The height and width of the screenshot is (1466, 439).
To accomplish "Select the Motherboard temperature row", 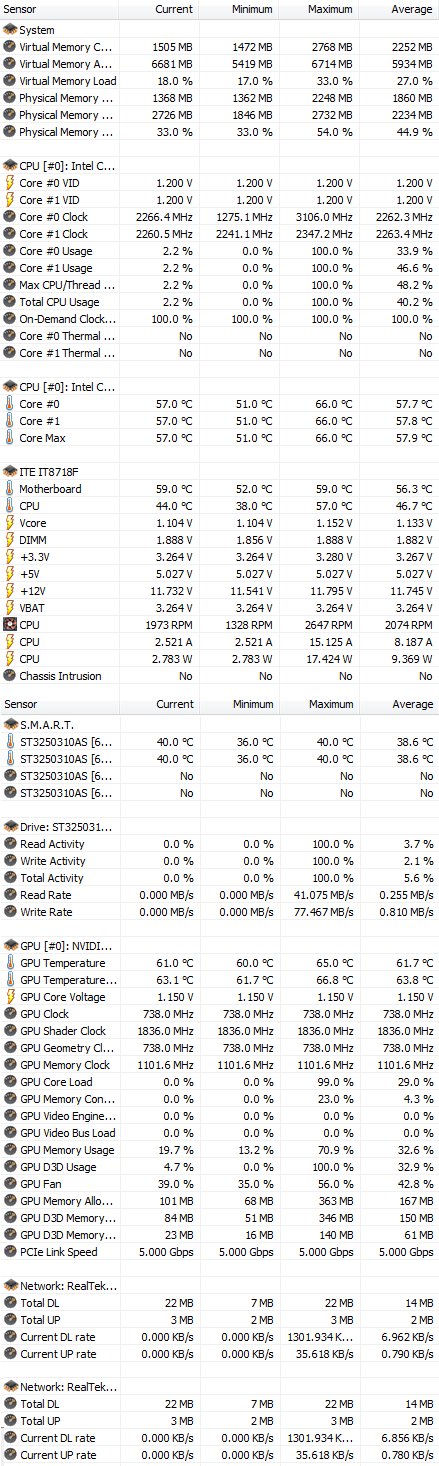I will [x=219, y=489].
